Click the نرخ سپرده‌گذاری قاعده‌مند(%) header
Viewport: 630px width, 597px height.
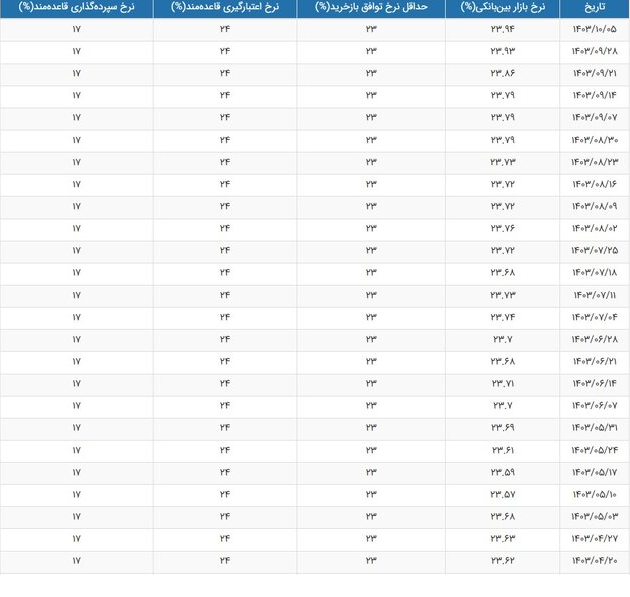(x=76, y=7)
